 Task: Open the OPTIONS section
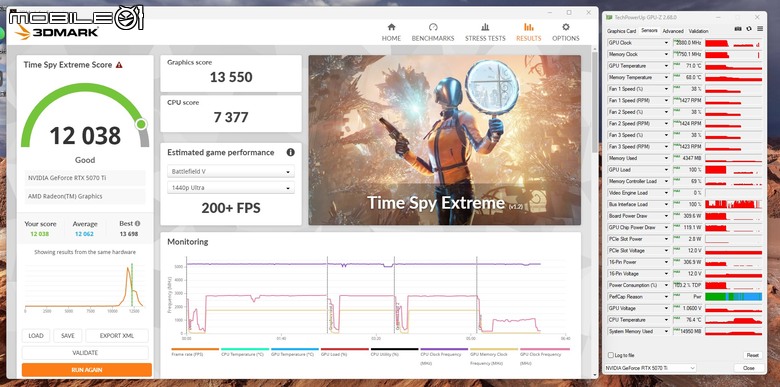566,32
